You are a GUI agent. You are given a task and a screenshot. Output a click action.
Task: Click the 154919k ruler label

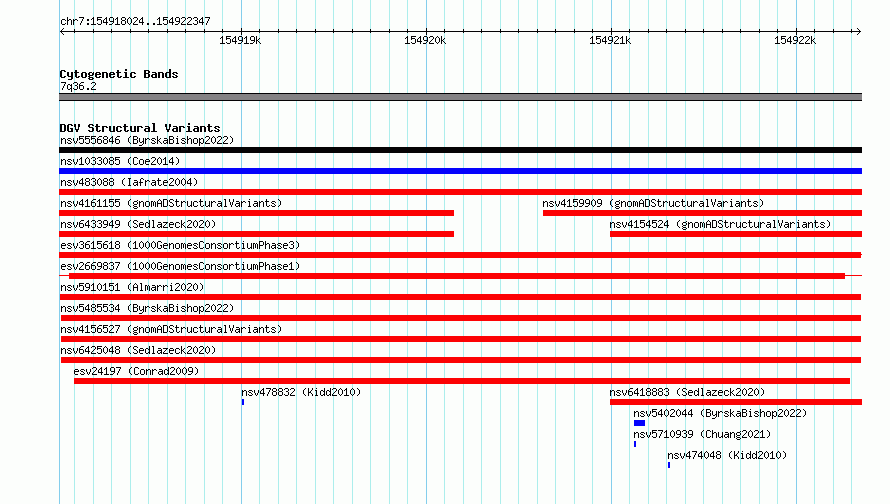pyautogui.click(x=240, y=40)
